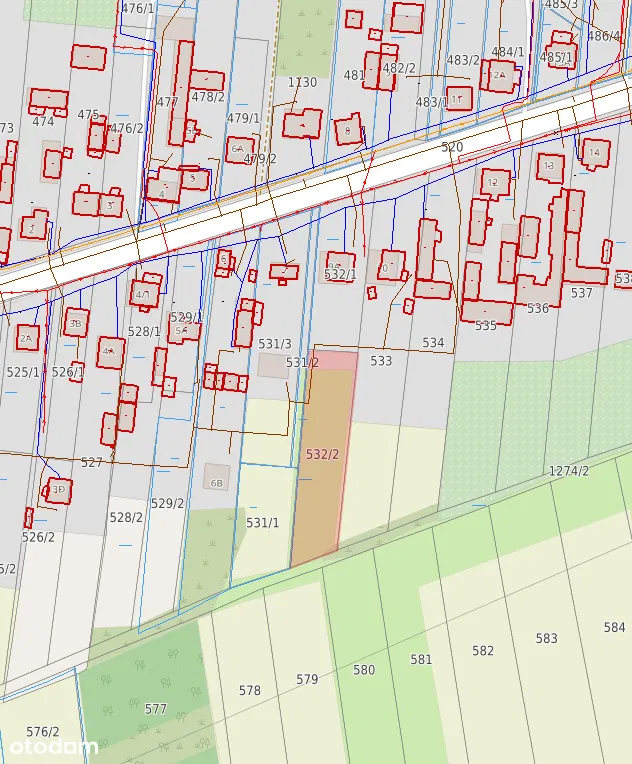Click parcel label 527
Screen dimensions: 632x764
(92, 462)
